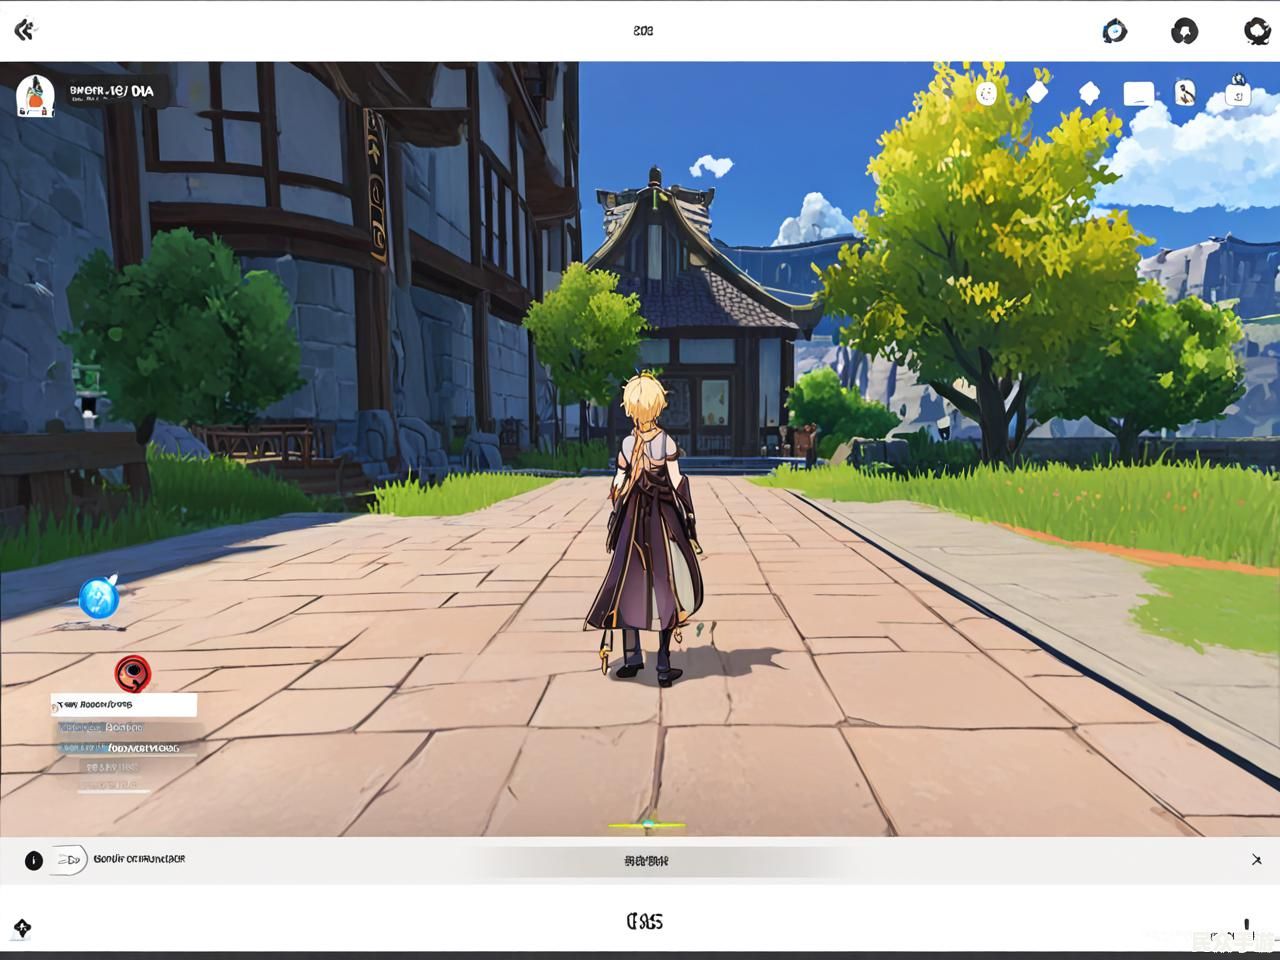Close the bottom notification bar with X
Screen dimensions: 1280x960
click(x=1256, y=860)
